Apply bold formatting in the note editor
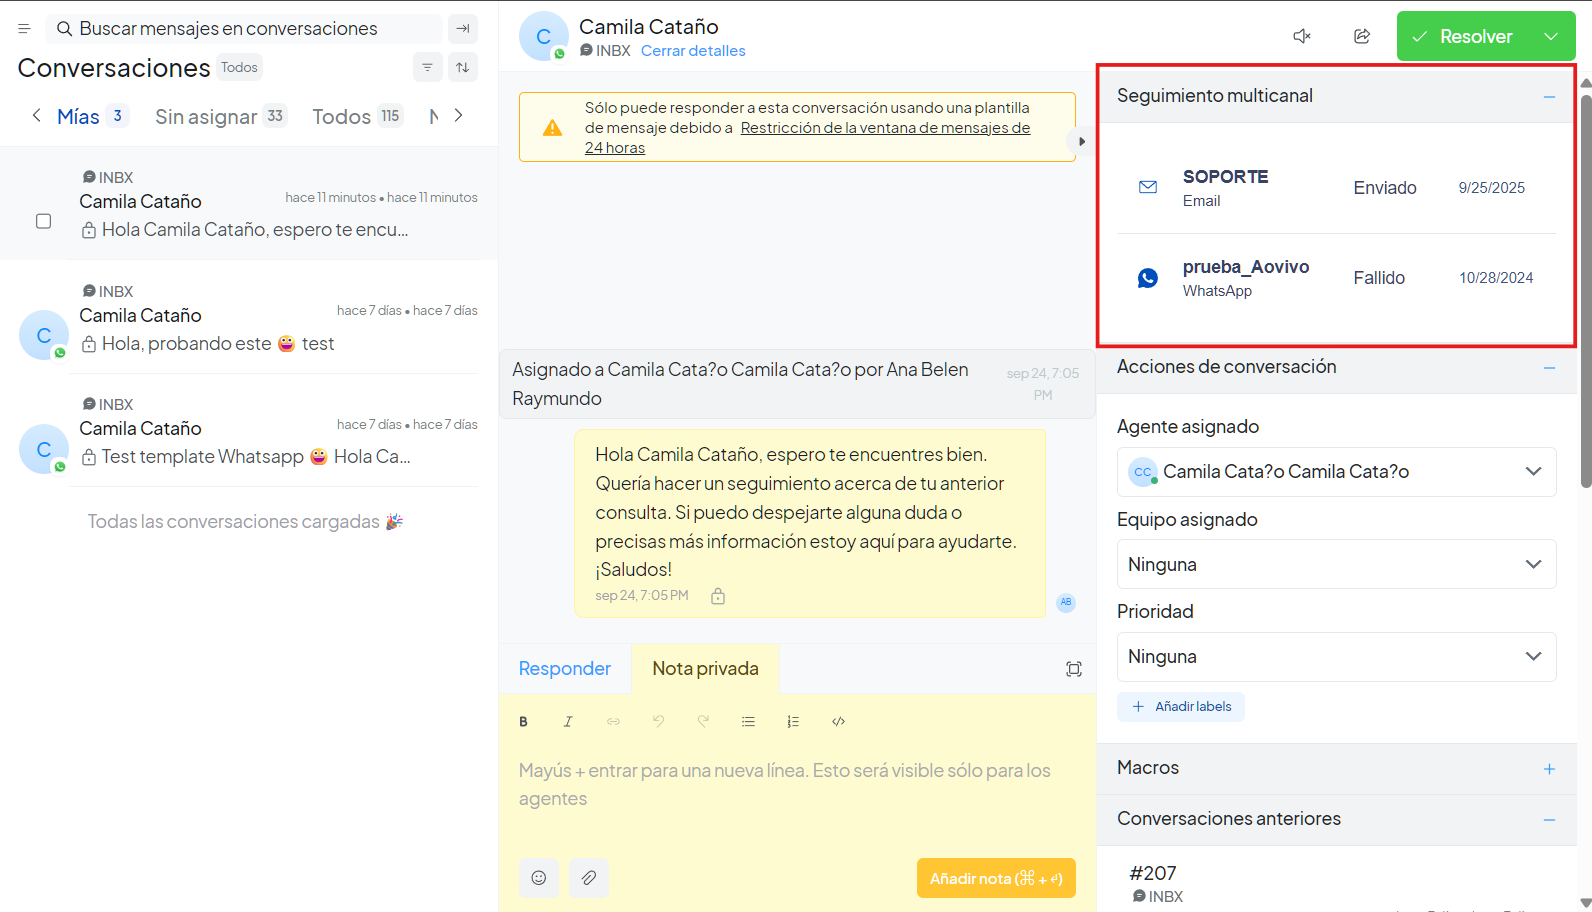Image resolution: width=1592 pixels, height=912 pixels. [x=523, y=722]
